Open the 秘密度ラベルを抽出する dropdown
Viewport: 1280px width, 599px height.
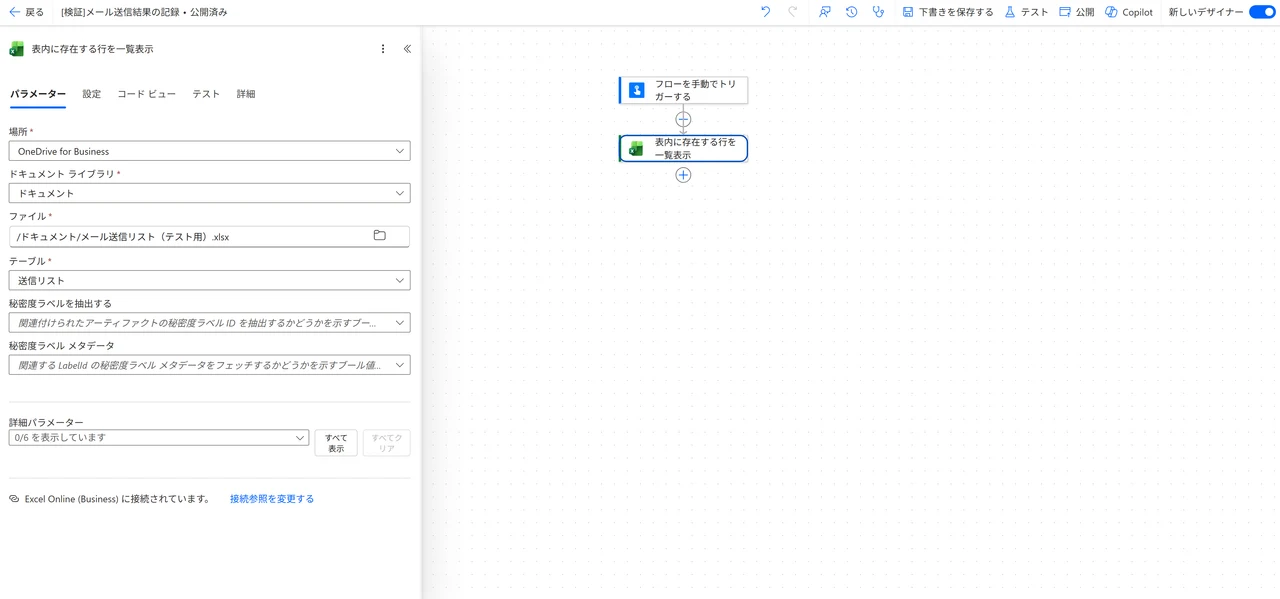209,323
